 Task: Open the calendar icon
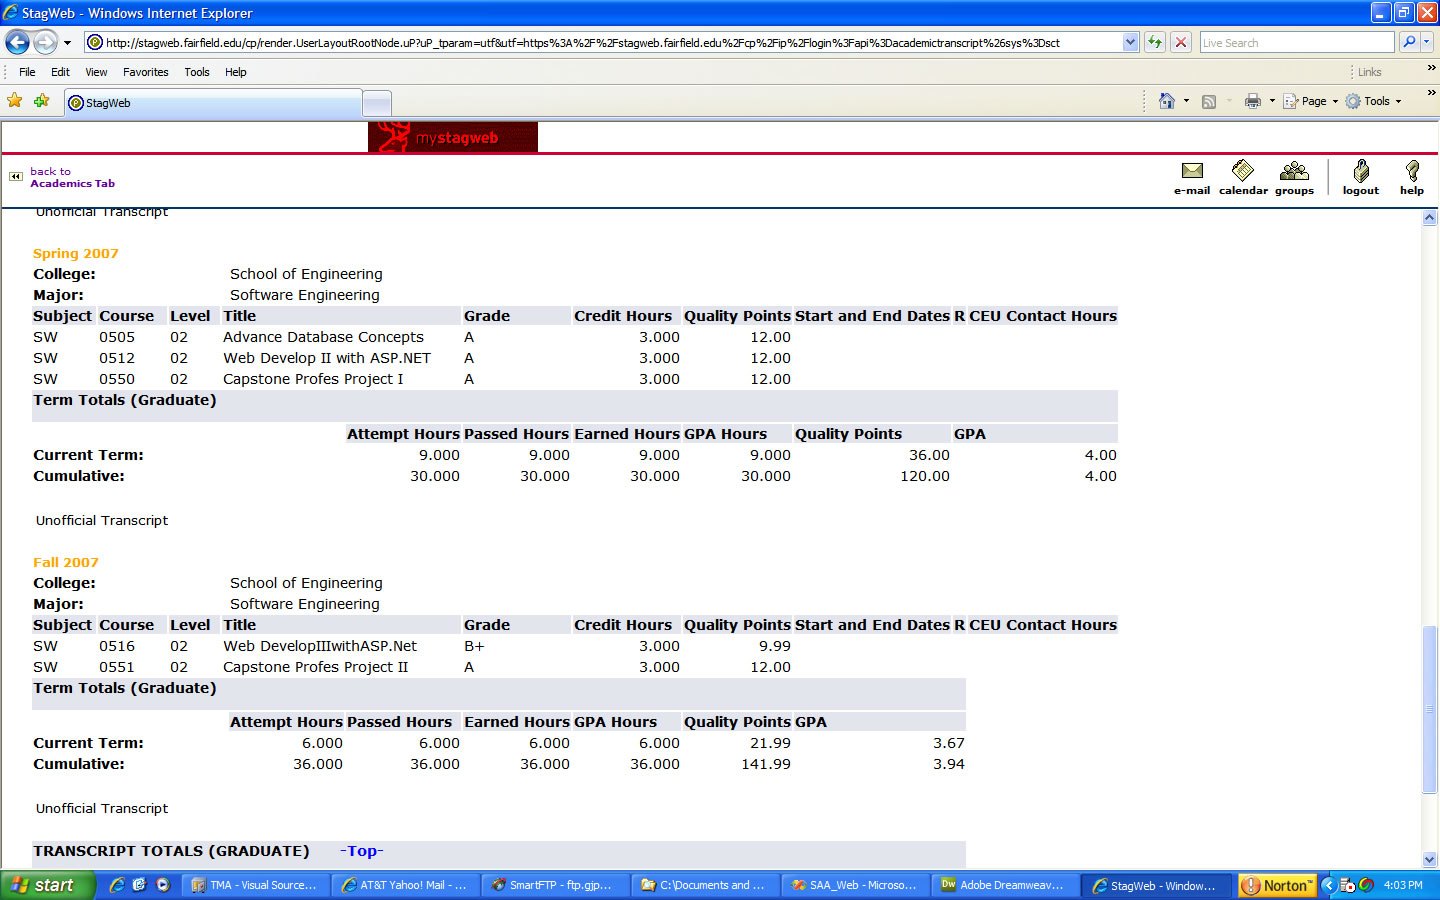click(1243, 176)
